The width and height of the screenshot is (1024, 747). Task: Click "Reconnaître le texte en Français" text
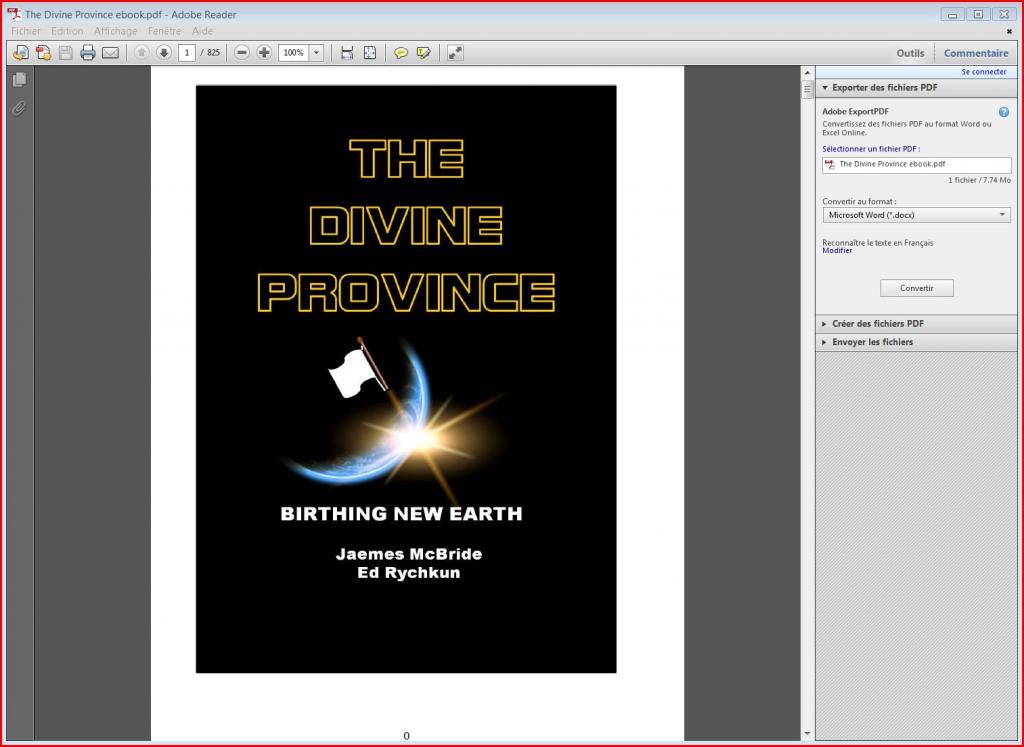point(877,243)
